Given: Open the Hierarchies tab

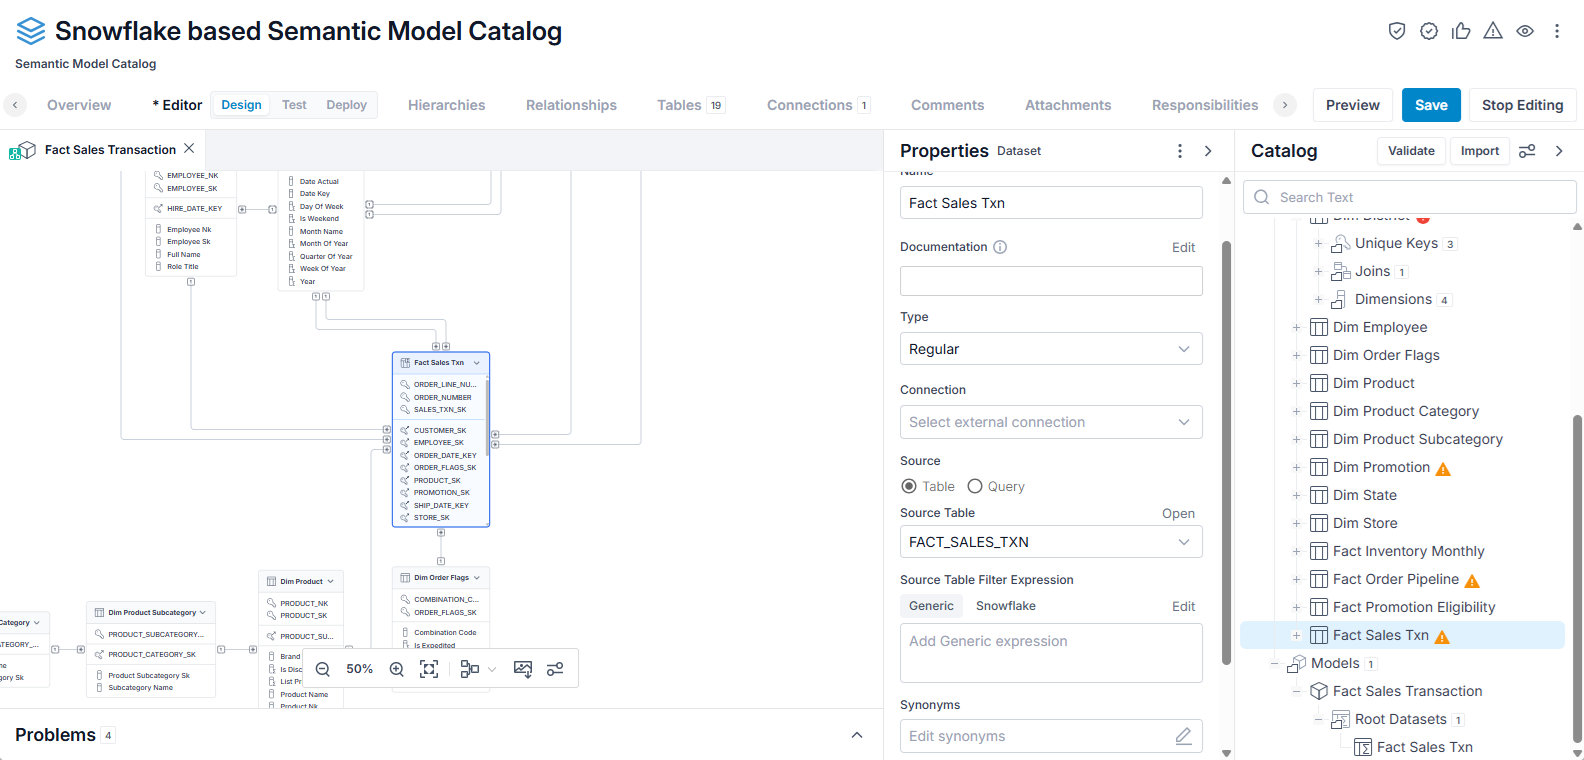Looking at the screenshot, I should pyautogui.click(x=447, y=105).
